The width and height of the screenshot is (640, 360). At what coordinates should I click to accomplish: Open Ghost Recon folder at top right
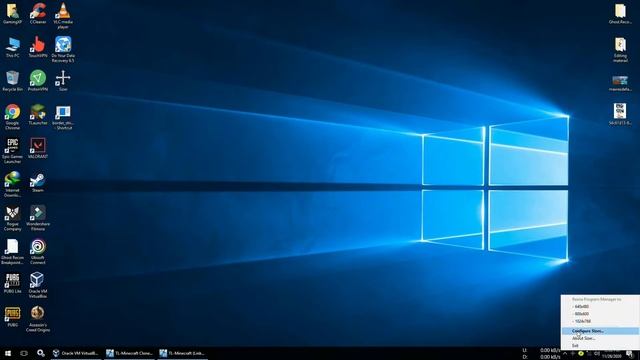(x=620, y=13)
